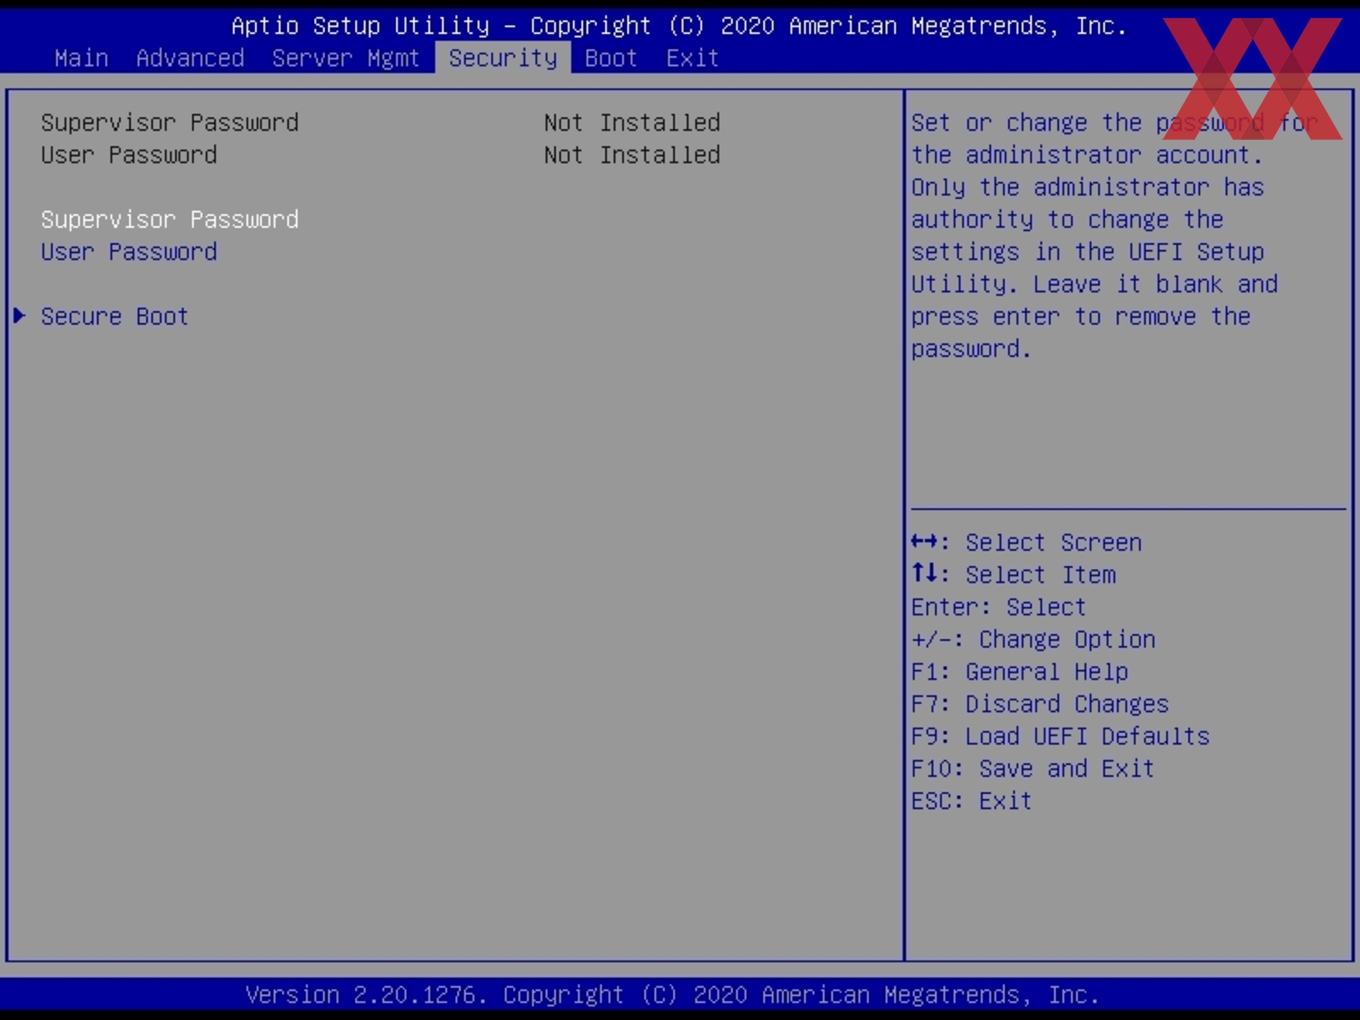Click the Supervisor Password status label
1360x1020 pixels.
(x=170, y=122)
